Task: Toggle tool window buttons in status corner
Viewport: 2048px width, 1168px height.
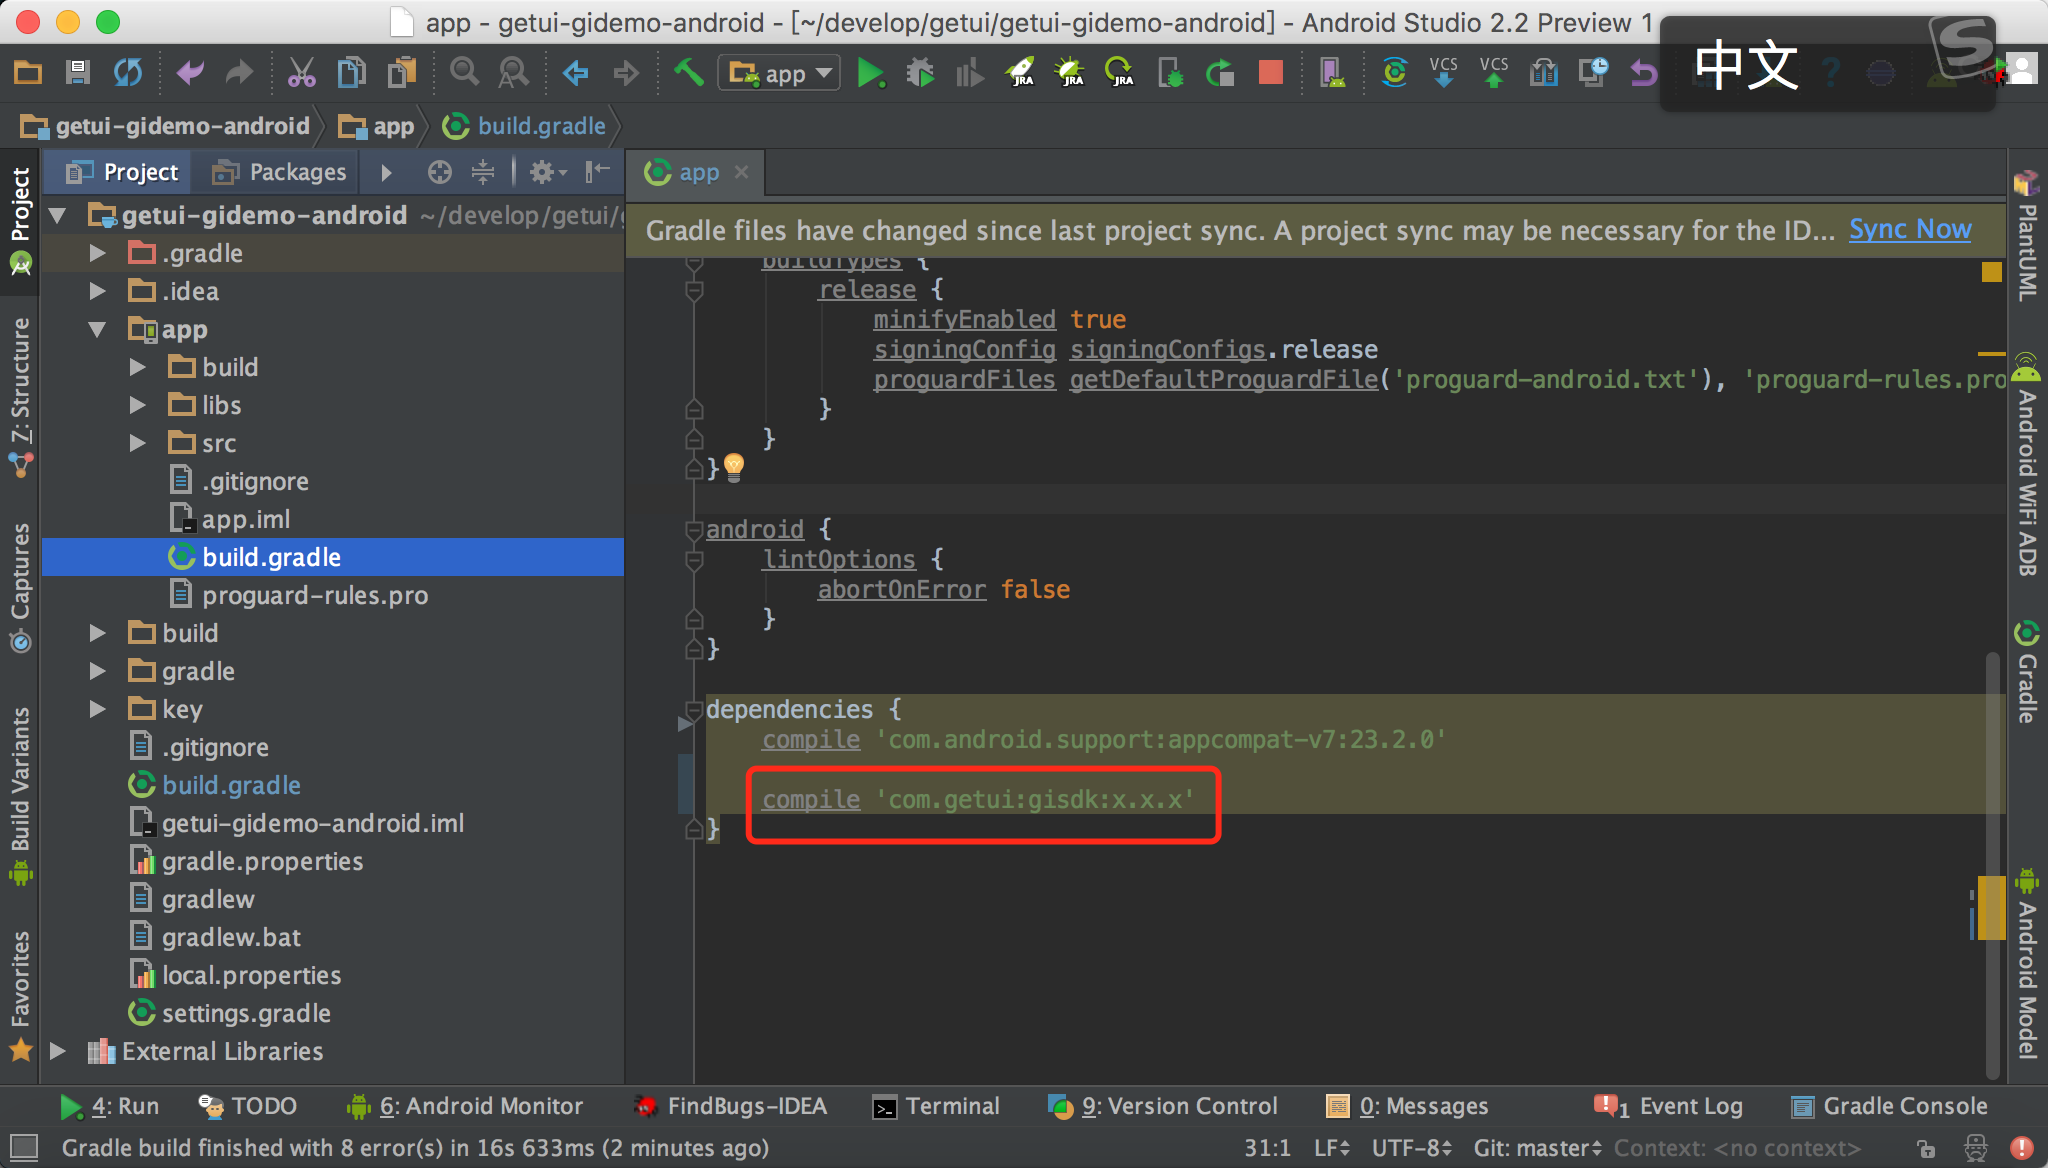Action: point(23,1147)
